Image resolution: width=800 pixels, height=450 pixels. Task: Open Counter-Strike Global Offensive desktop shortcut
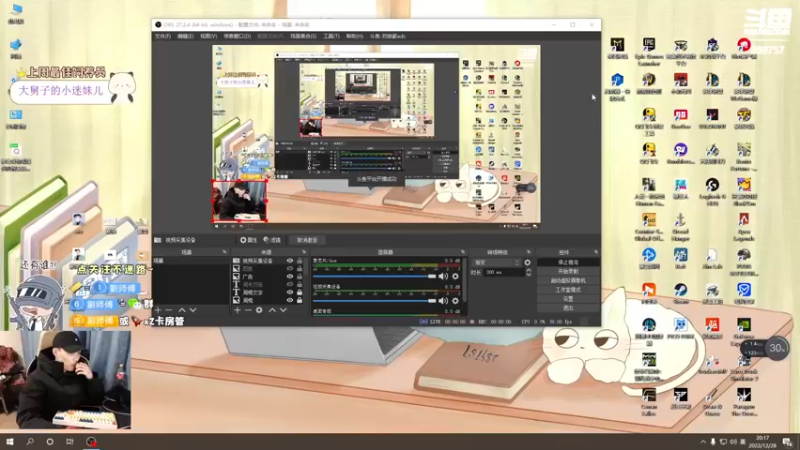pos(648,227)
